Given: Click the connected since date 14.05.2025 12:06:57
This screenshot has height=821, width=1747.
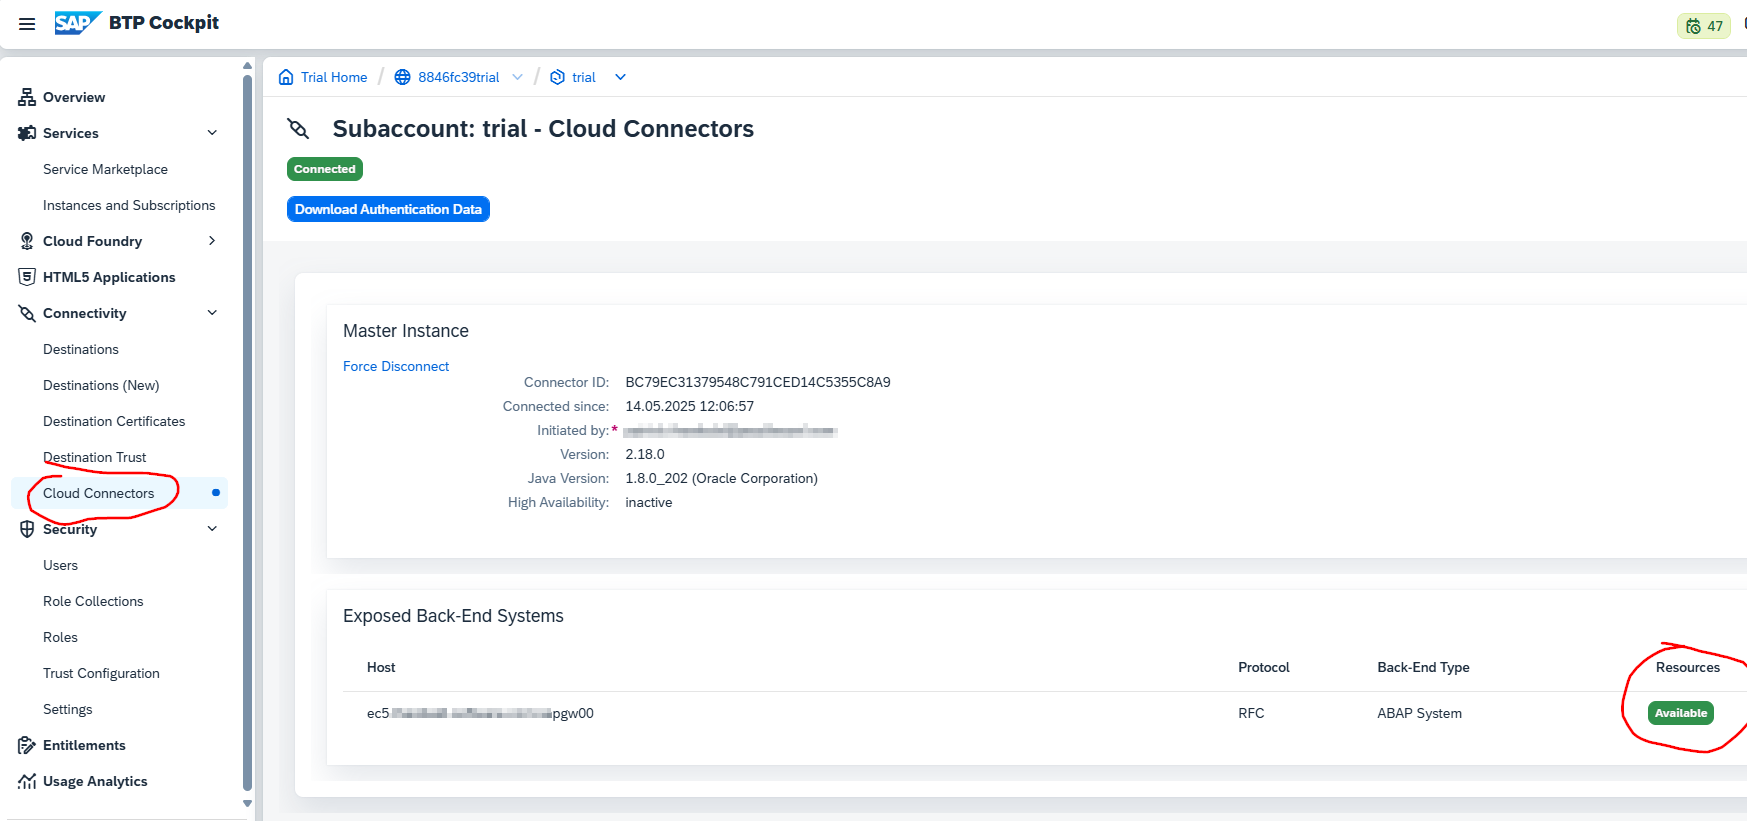Looking at the screenshot, I should tap(690, 406).
